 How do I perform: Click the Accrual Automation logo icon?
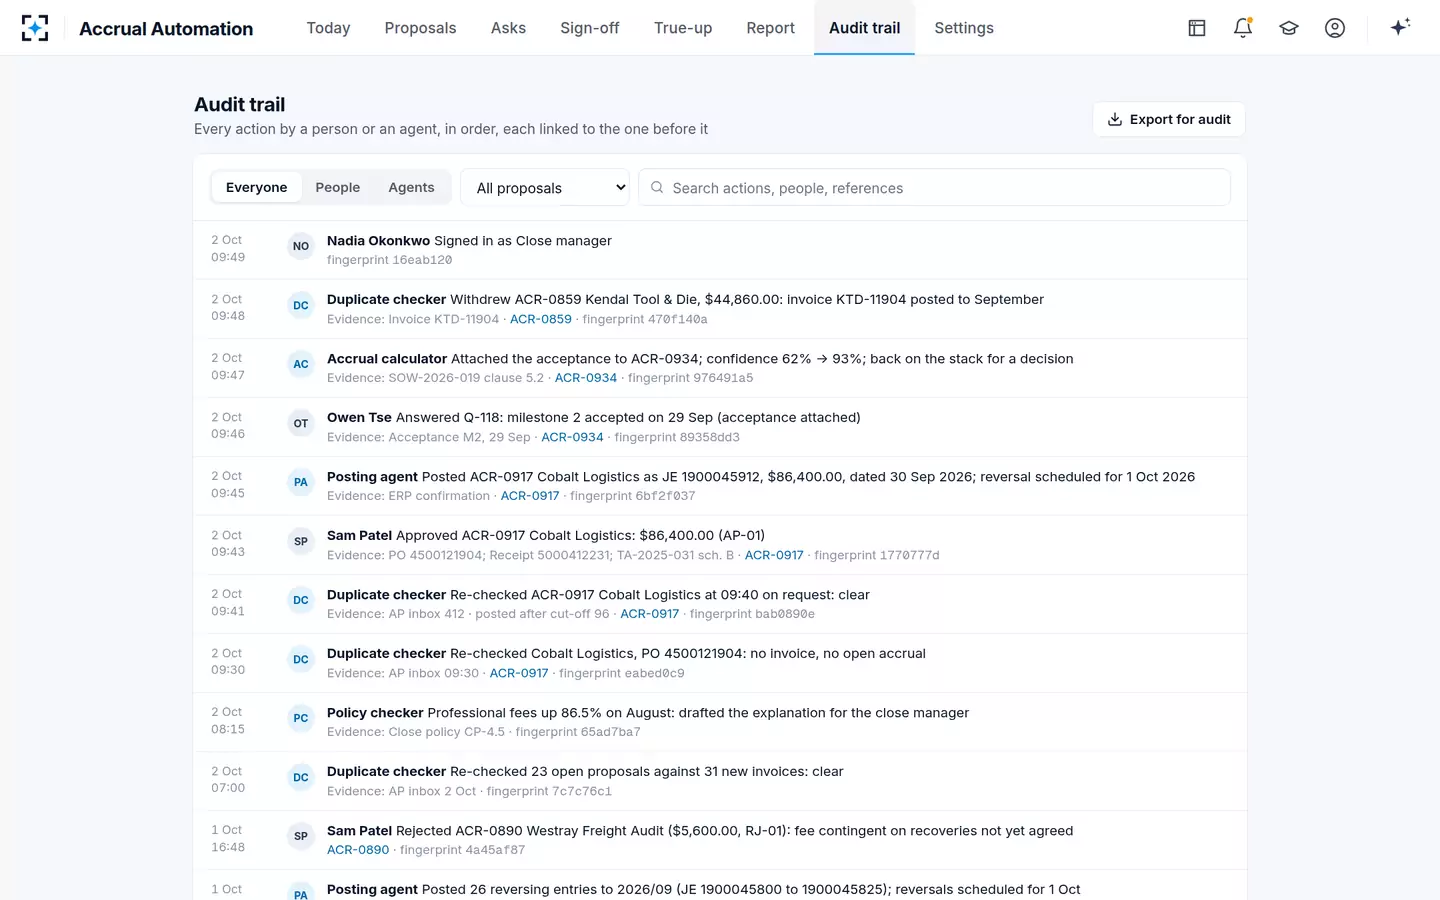pos(35,28)
